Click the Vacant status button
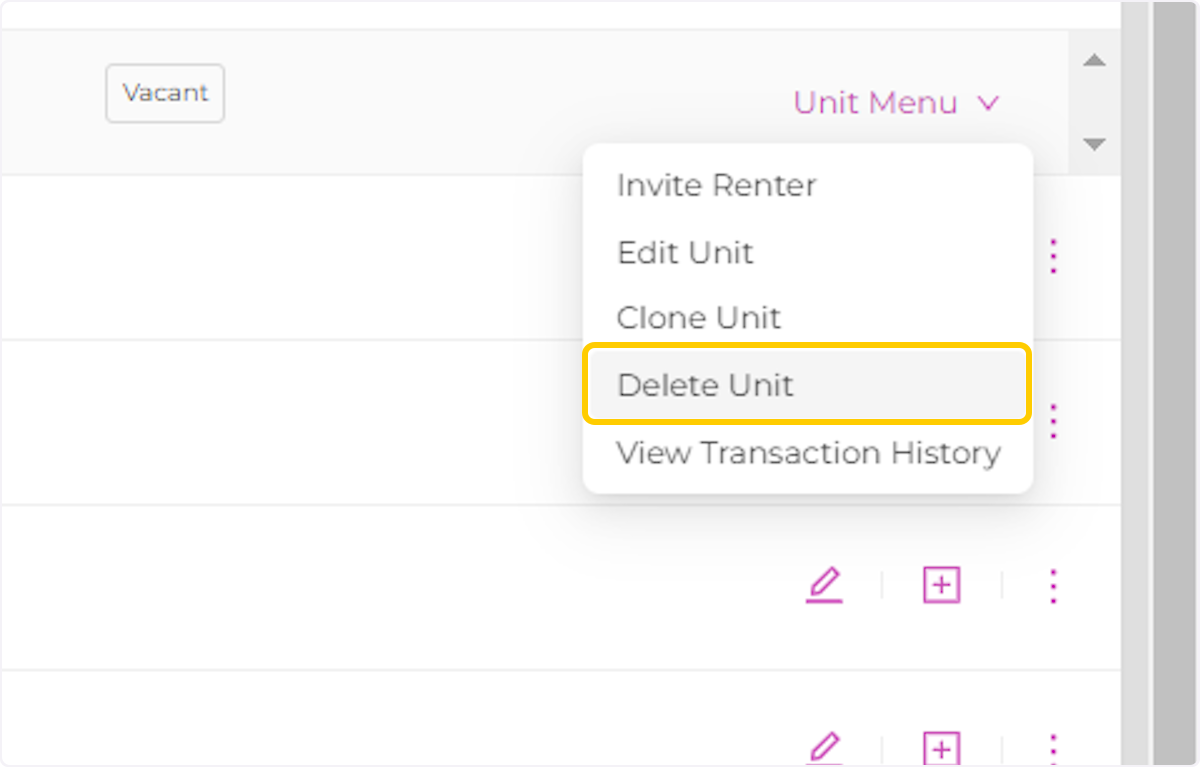The height and width of the screenshot is (767, 1200). tap(164, 93)
